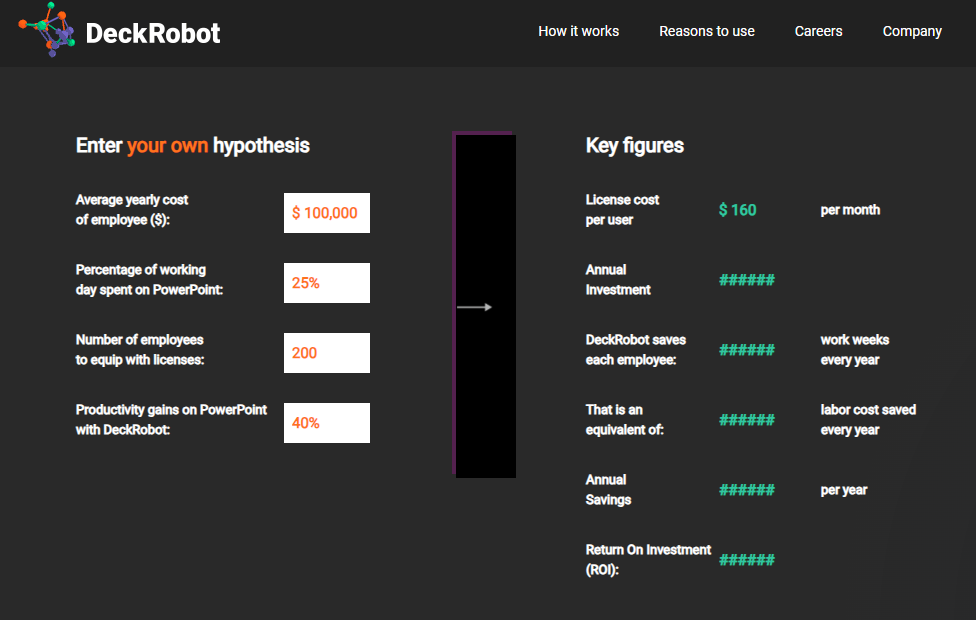976x620 pixels.
Task: Click the Enter your own hypothesis heading
Action: pyautogui.click(x=192, y=146)
